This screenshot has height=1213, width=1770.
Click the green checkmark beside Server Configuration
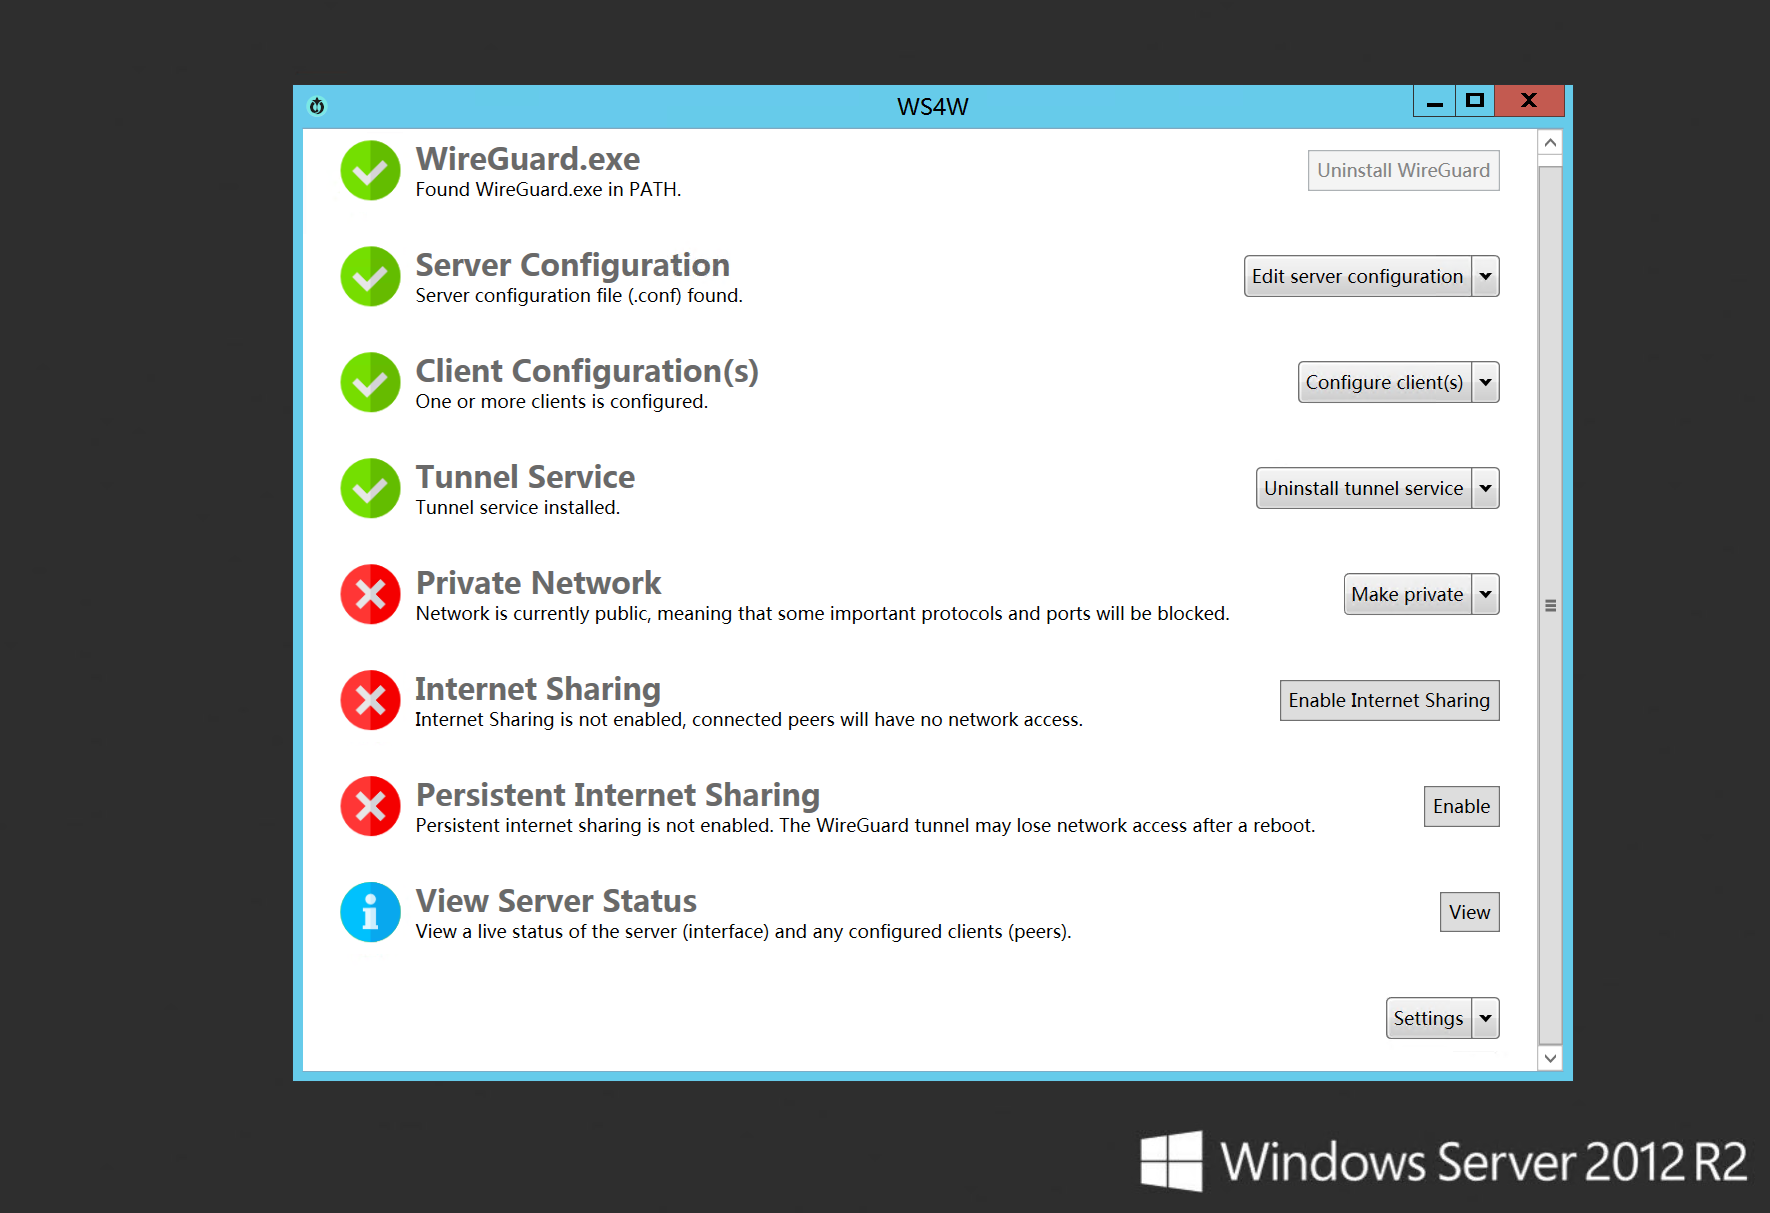click(x=370, y=277)
